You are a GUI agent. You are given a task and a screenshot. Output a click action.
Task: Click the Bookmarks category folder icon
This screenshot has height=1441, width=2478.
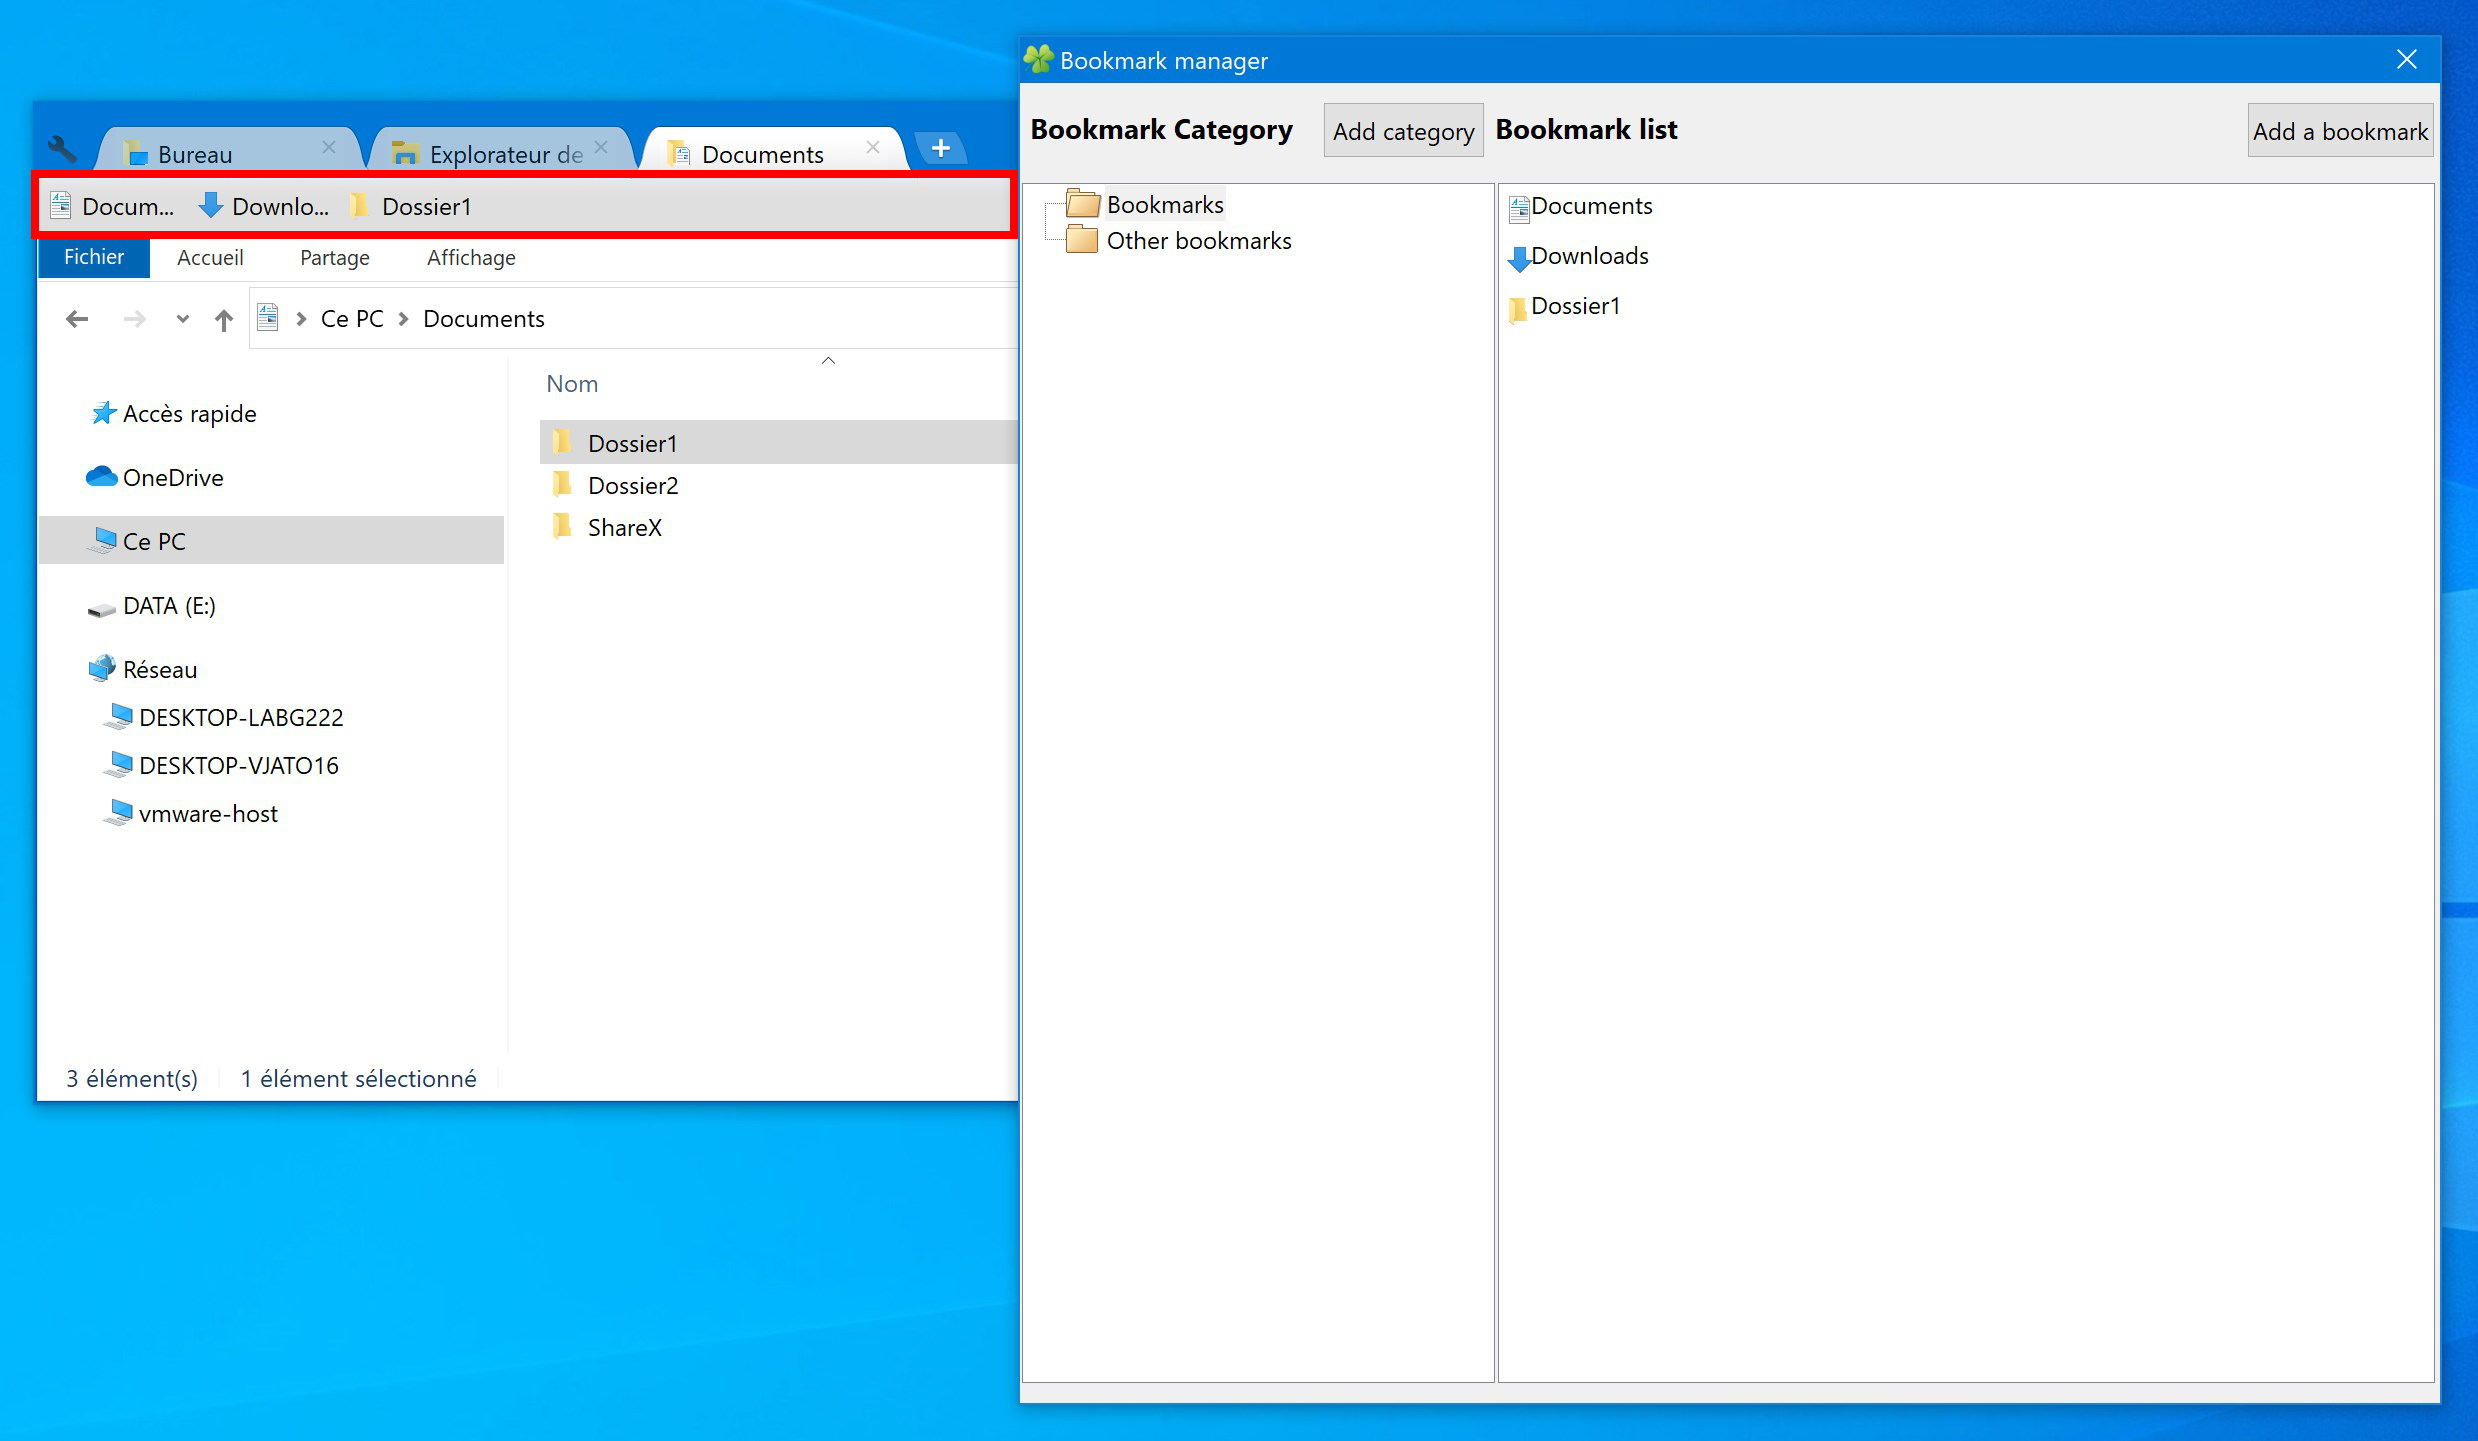[1083, 204]
